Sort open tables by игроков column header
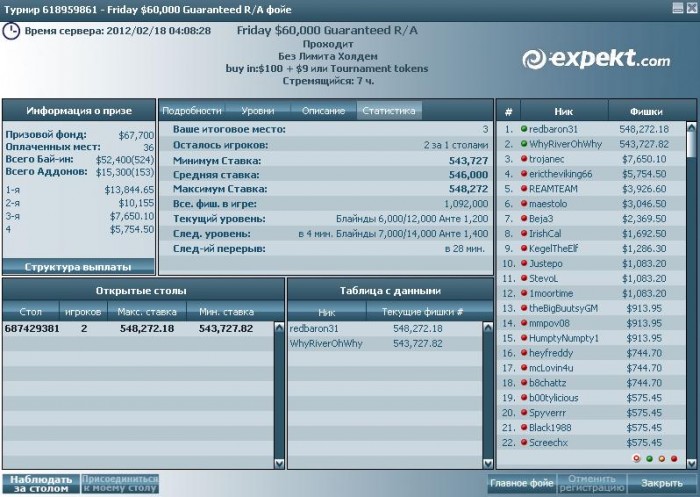Screen dimensions: 700x497 [83, 312]
